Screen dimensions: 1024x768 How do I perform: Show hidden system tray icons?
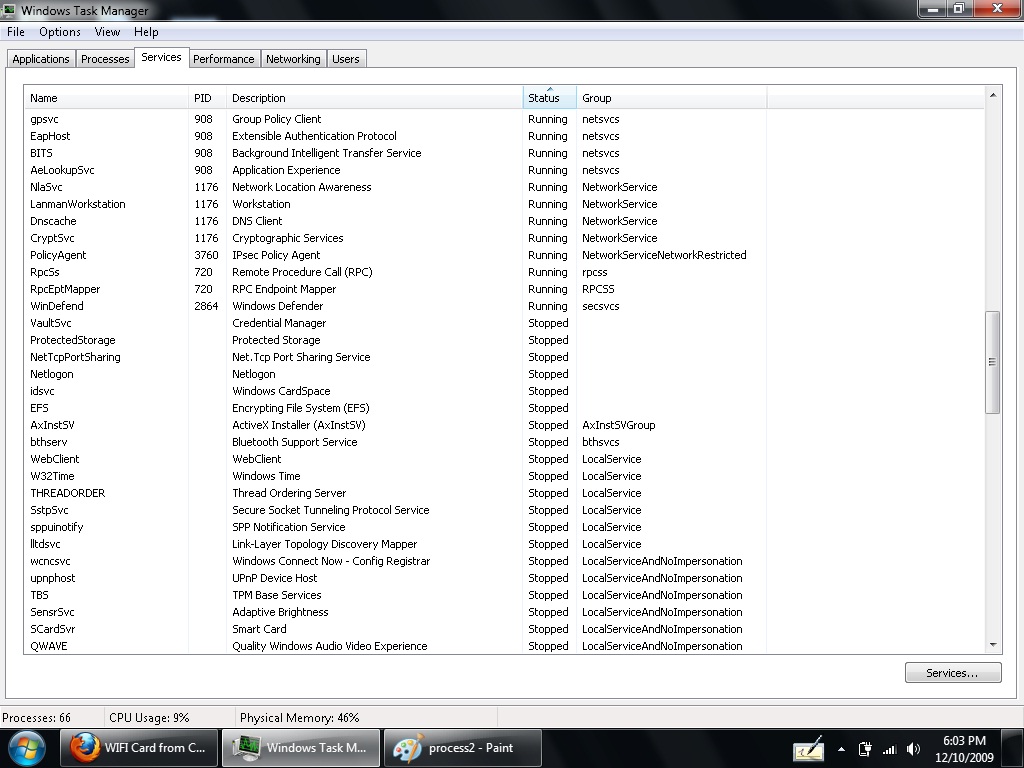(841, 750)
